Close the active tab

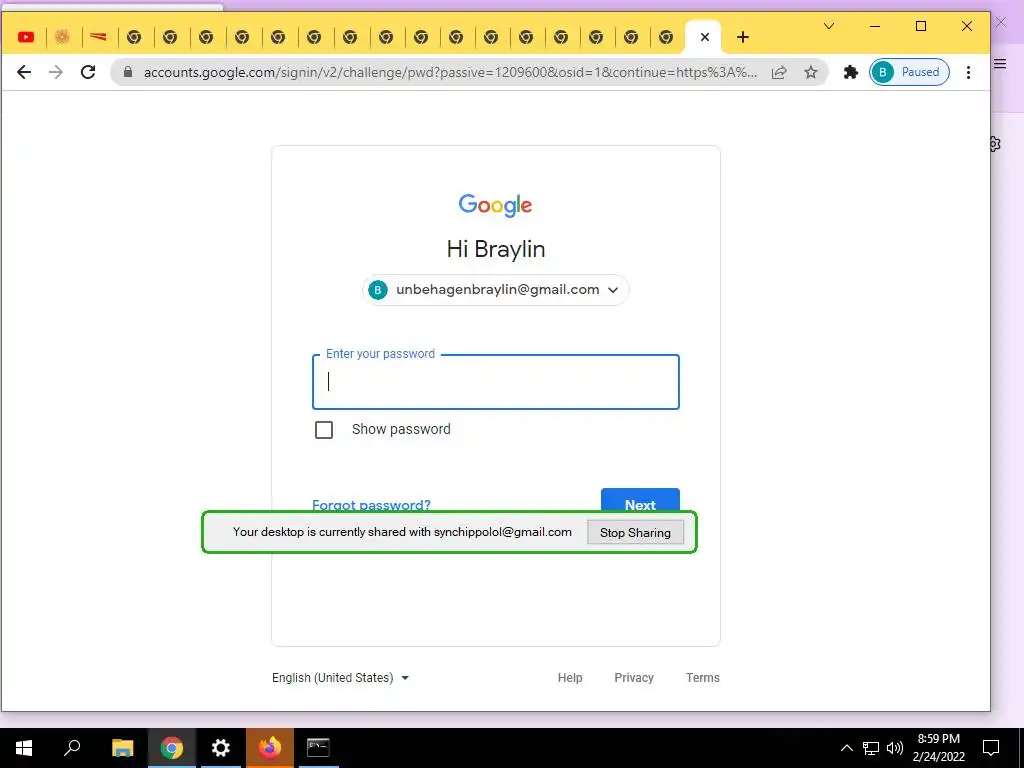coord(705,37)
